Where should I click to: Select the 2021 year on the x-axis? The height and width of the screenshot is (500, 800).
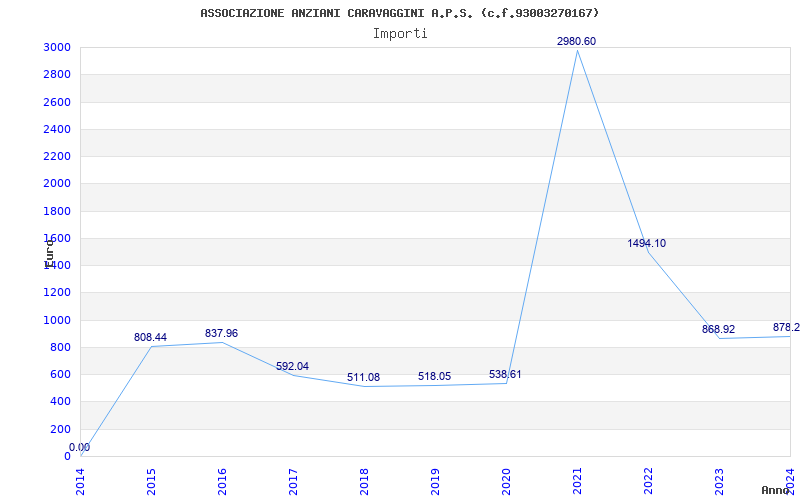(577, 480)
